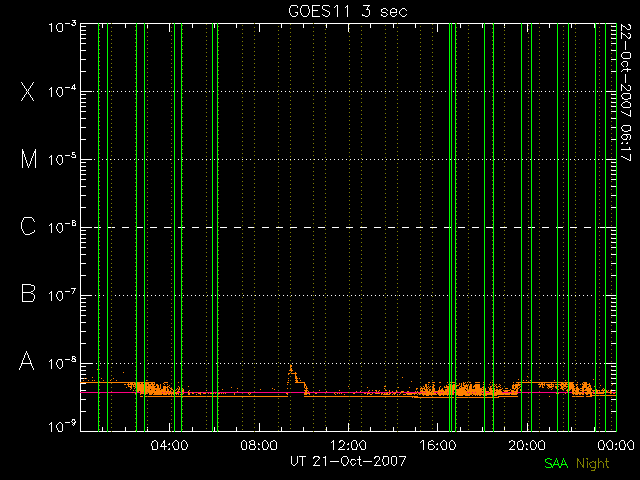Click the 10^-3 y-axis tick label

pos(62,27)
